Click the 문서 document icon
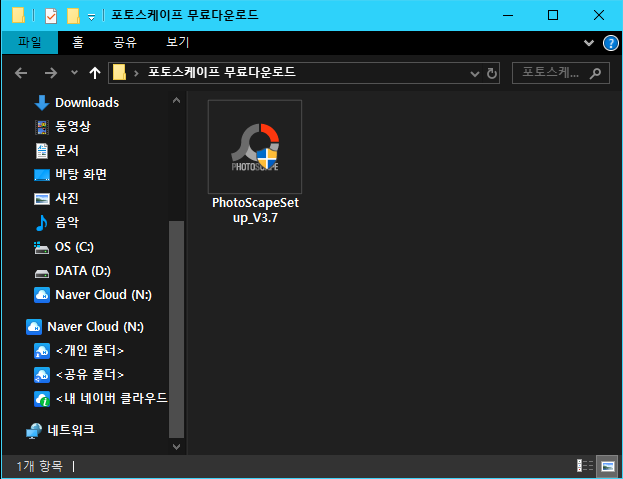Viewport: 623px width, 479px height. tap(42, 151)
